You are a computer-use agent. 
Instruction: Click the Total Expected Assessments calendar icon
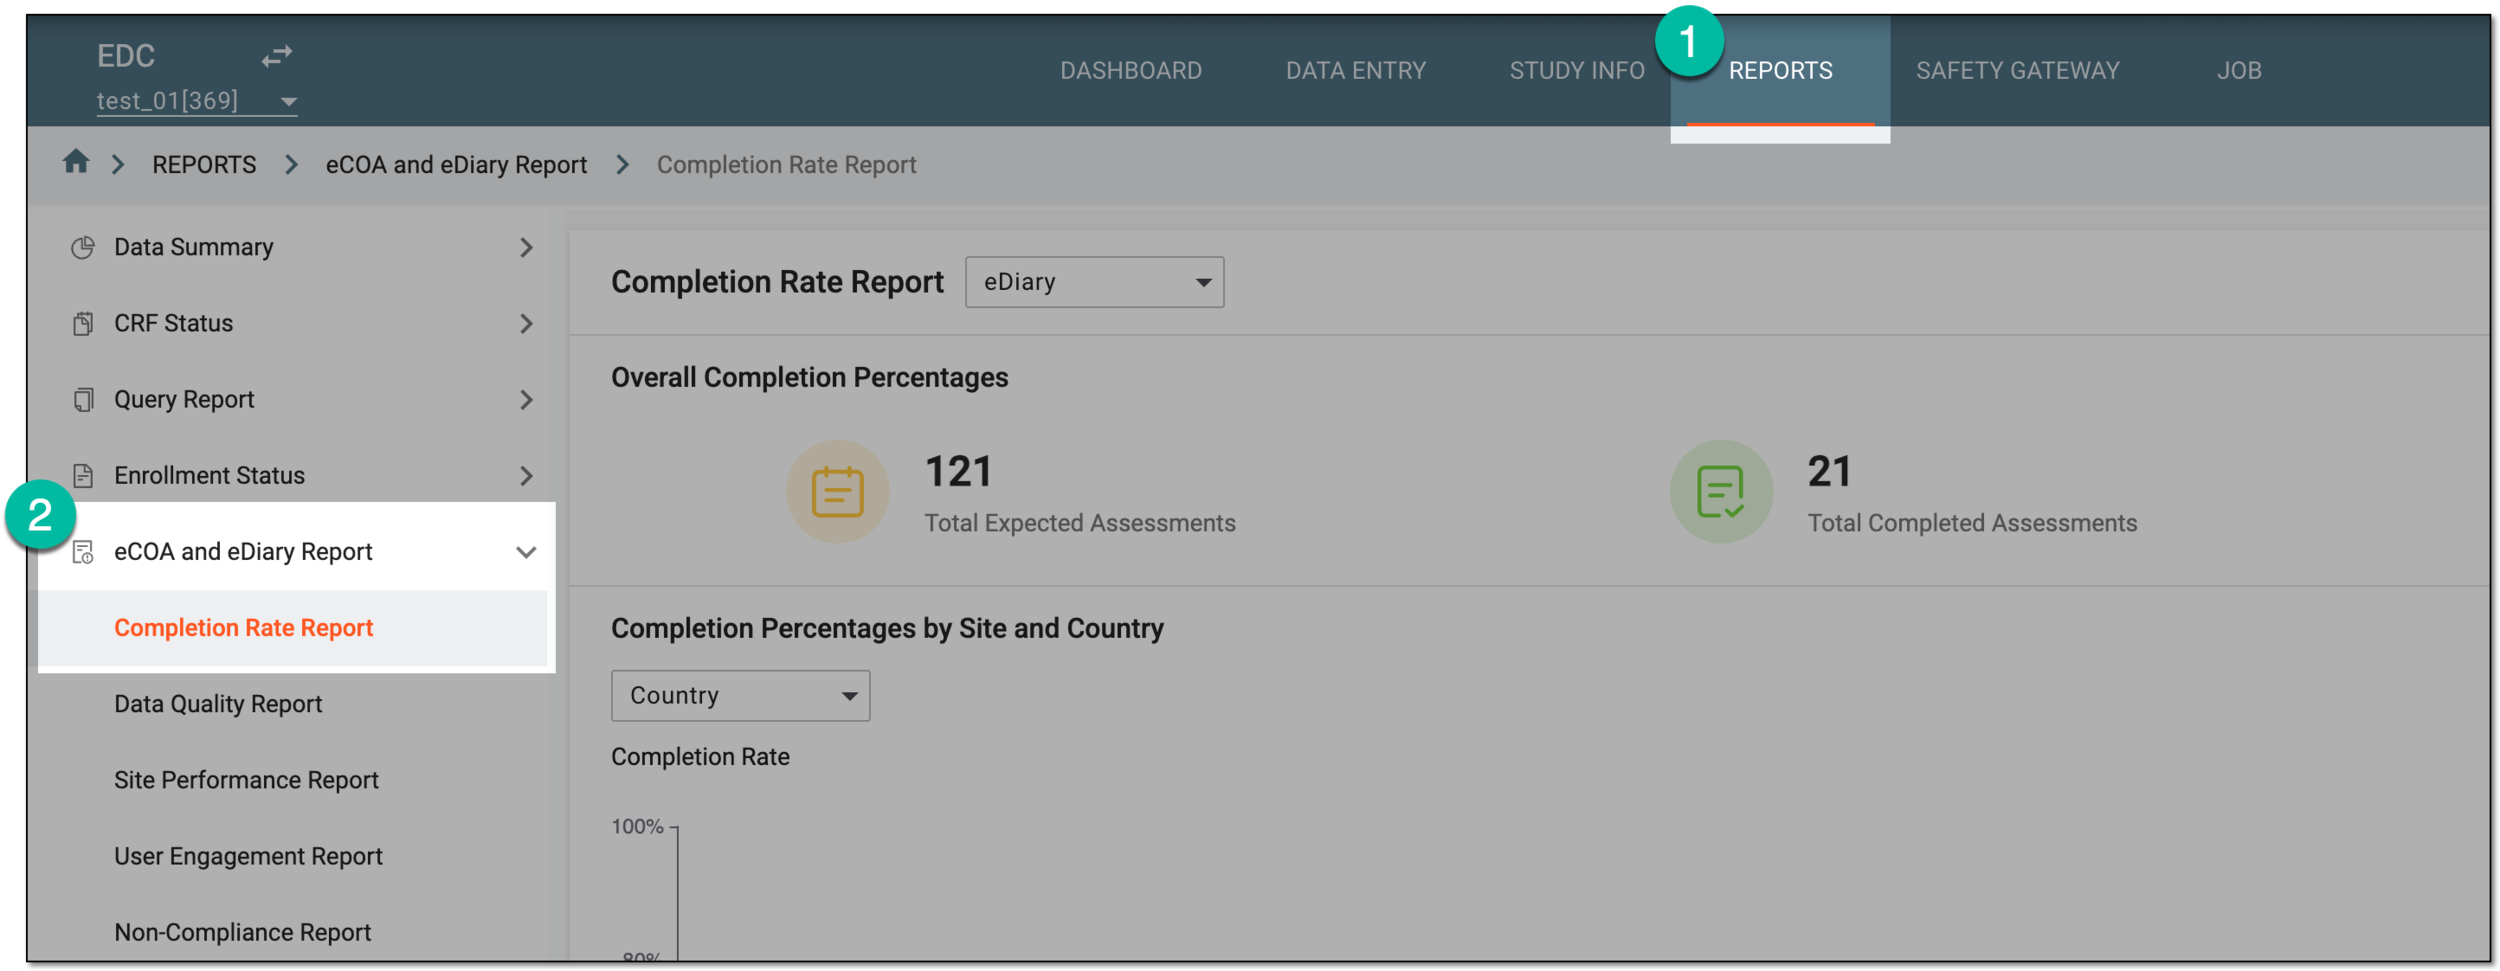point(837,492)
